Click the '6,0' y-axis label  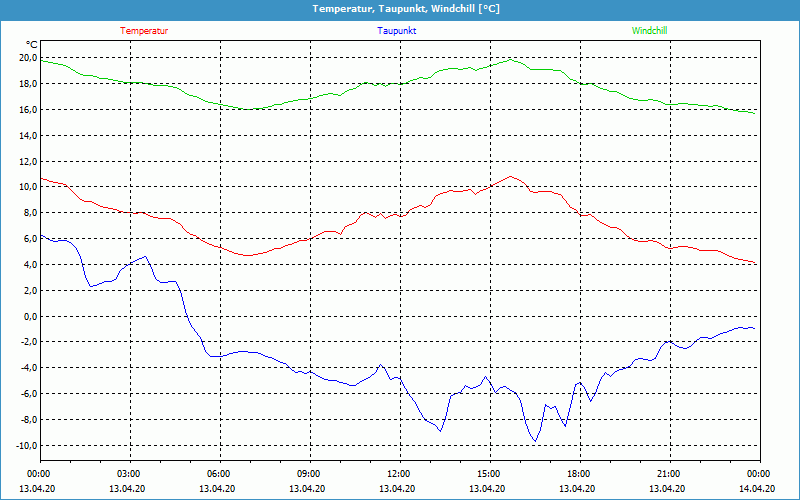pyautogui.click(x=30, y=239)
